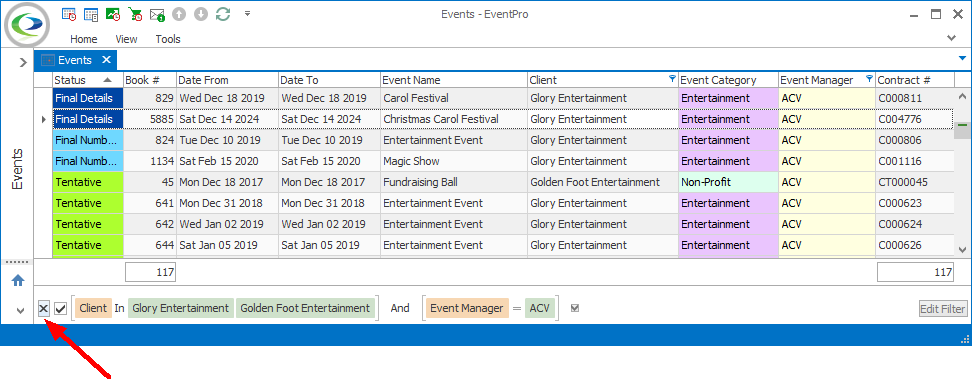Clear the filter with the X button
This screenshot has height=379, width=972.
pyautogui.click(x=44, y=308)
